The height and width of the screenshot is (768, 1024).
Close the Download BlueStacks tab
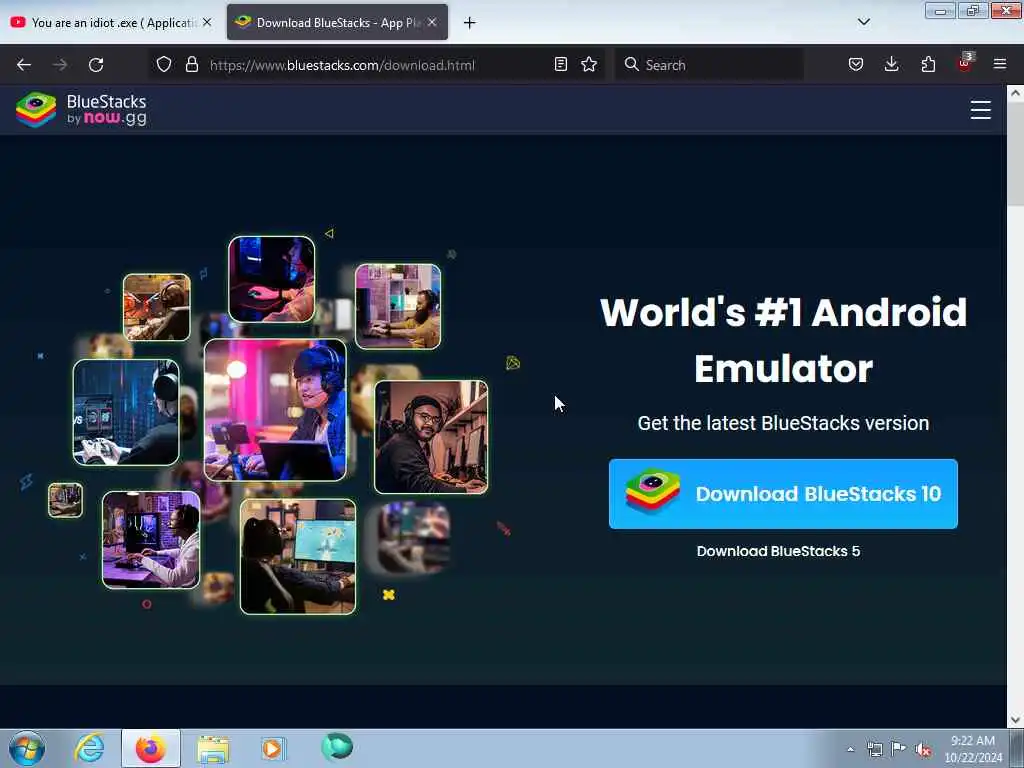432,22
